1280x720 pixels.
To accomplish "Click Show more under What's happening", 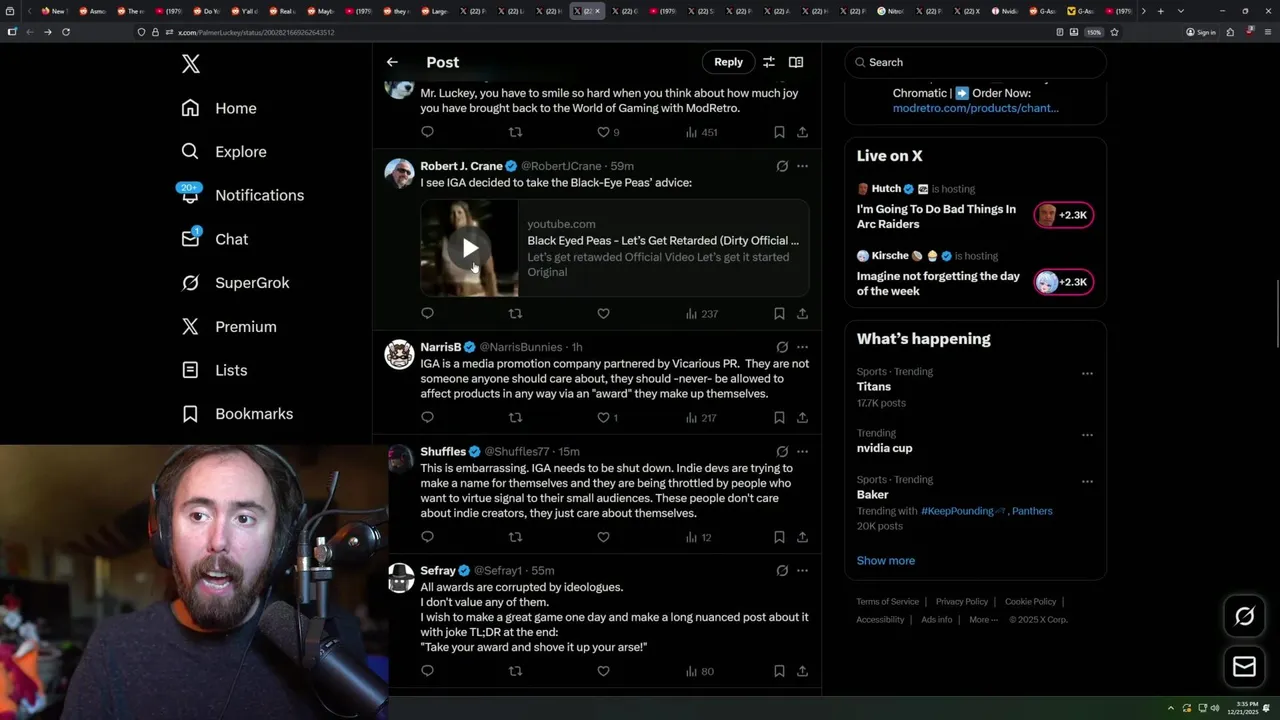I will [886, 561].
